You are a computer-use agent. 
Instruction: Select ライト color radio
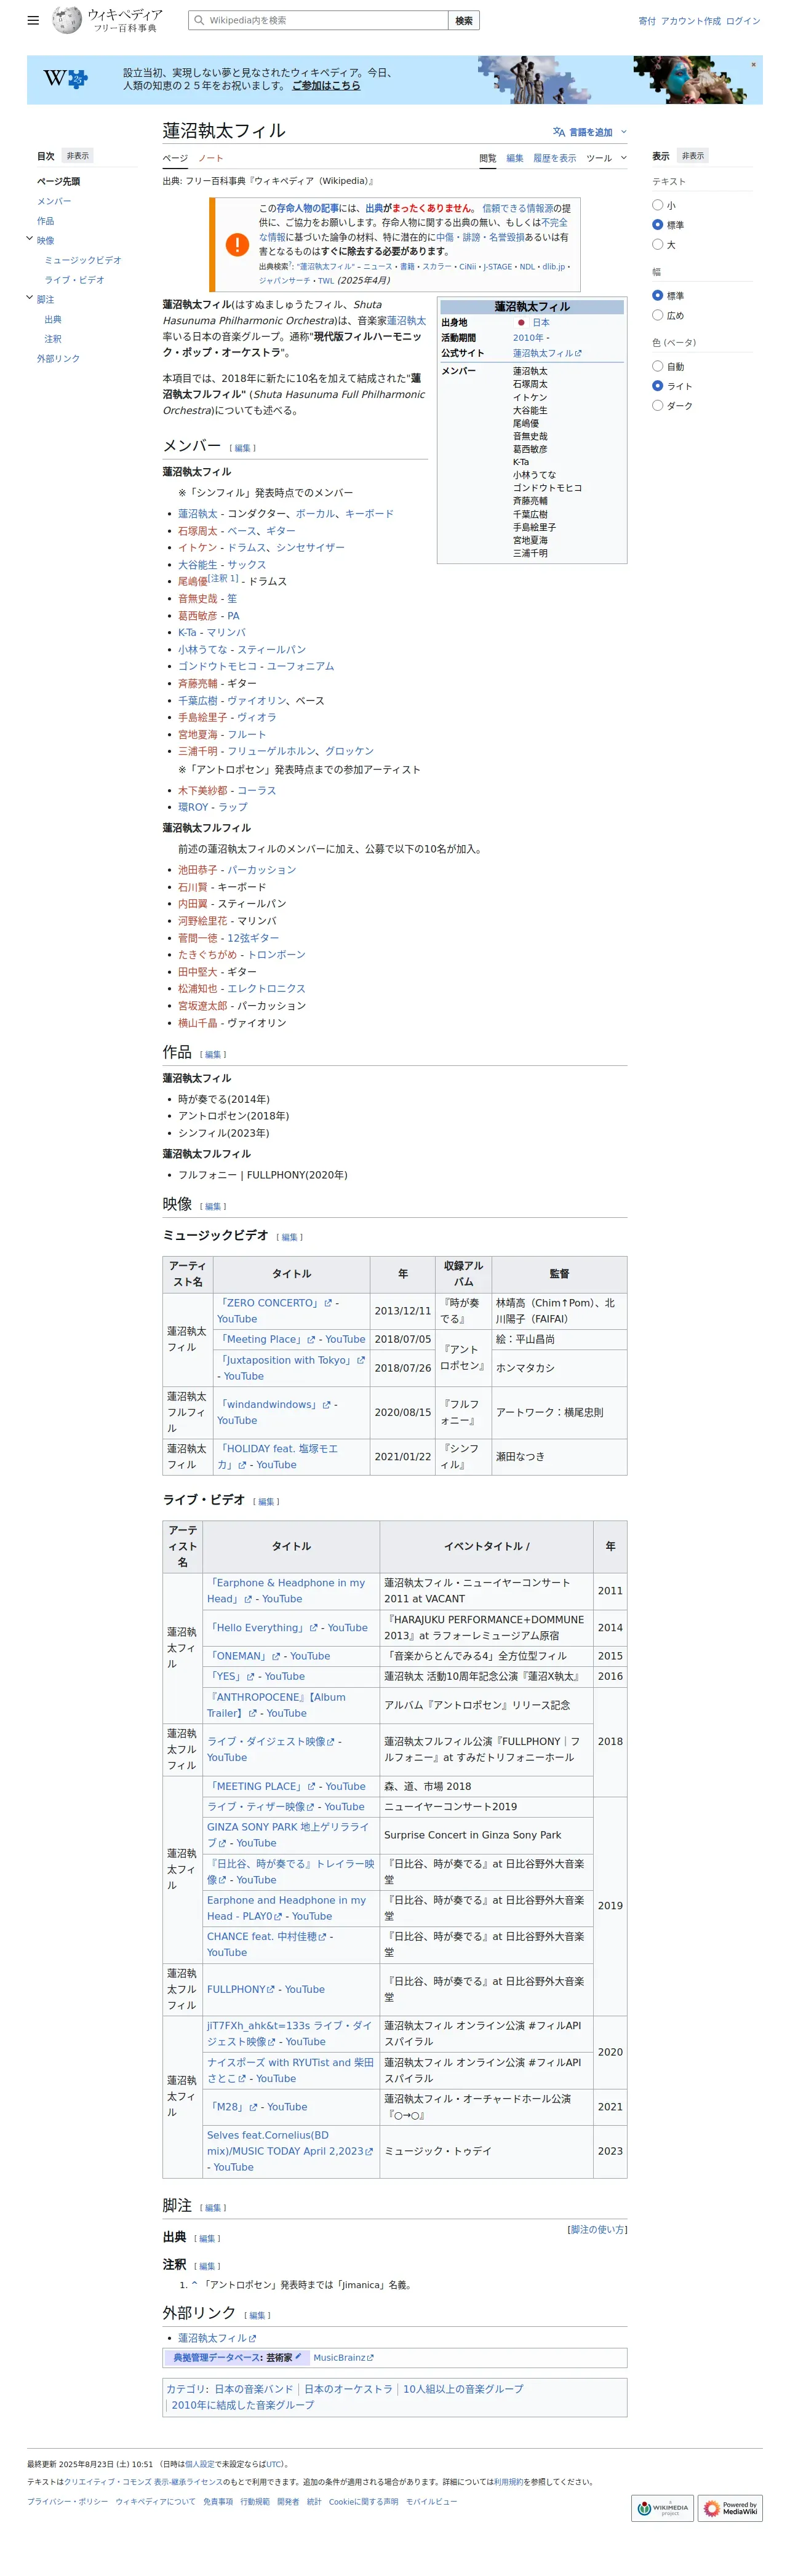(x=657, y=386)
